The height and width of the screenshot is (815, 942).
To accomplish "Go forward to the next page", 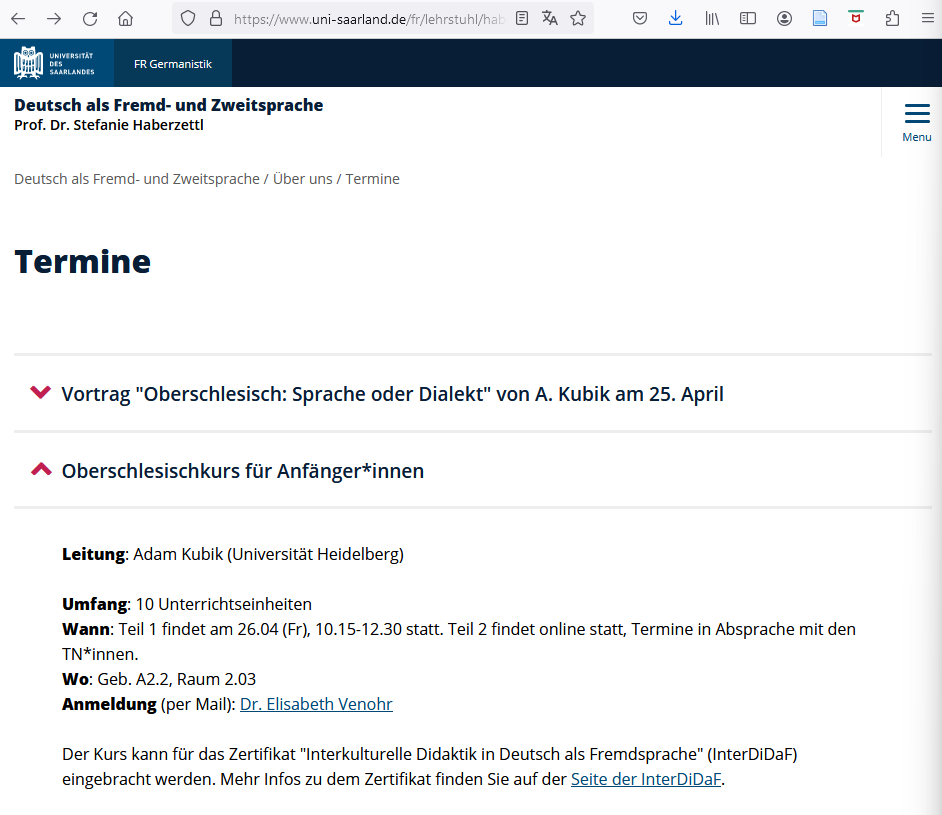I will pos(54,19).
